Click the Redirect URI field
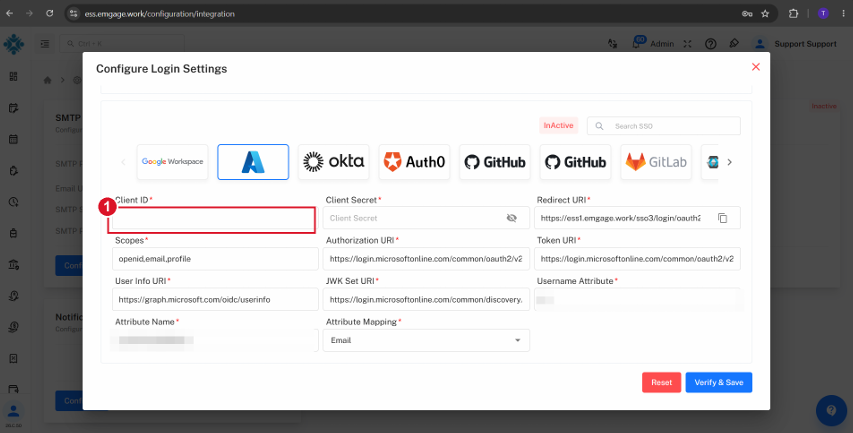Viewport: 853px width, 433px height. click(x=637, y=218)
